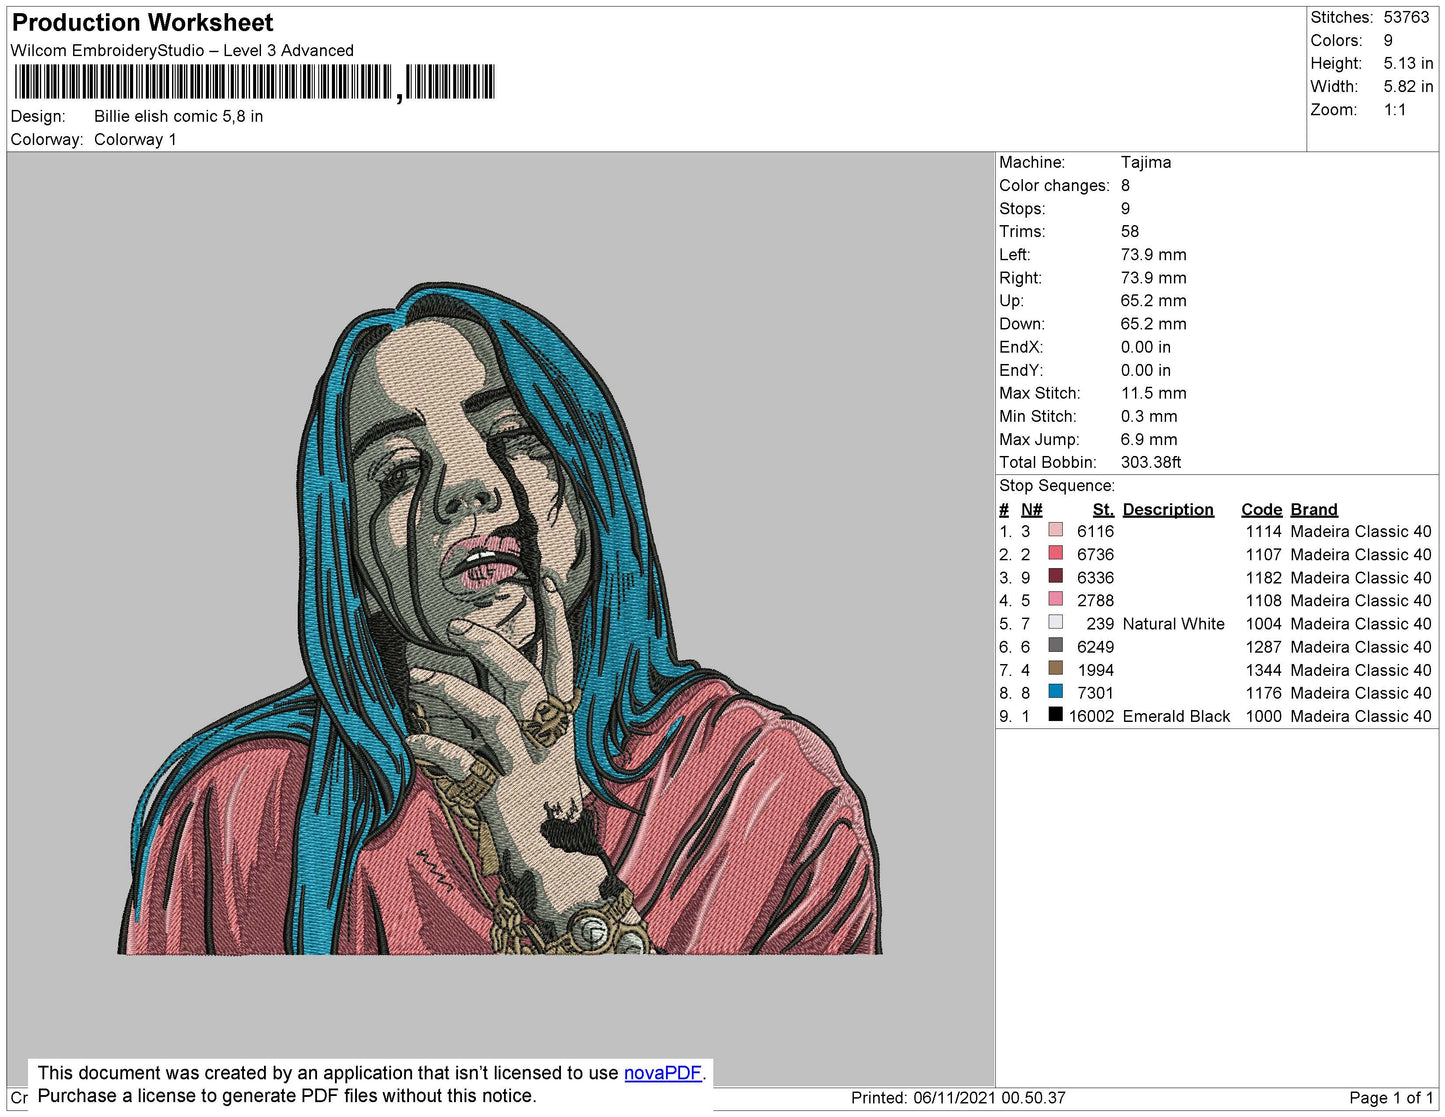Image resolution: width=1445 pixels, height=1117 pixels.
Task: Select the Emerald Black thread swatch
Action: click(x=1055, y=715)
